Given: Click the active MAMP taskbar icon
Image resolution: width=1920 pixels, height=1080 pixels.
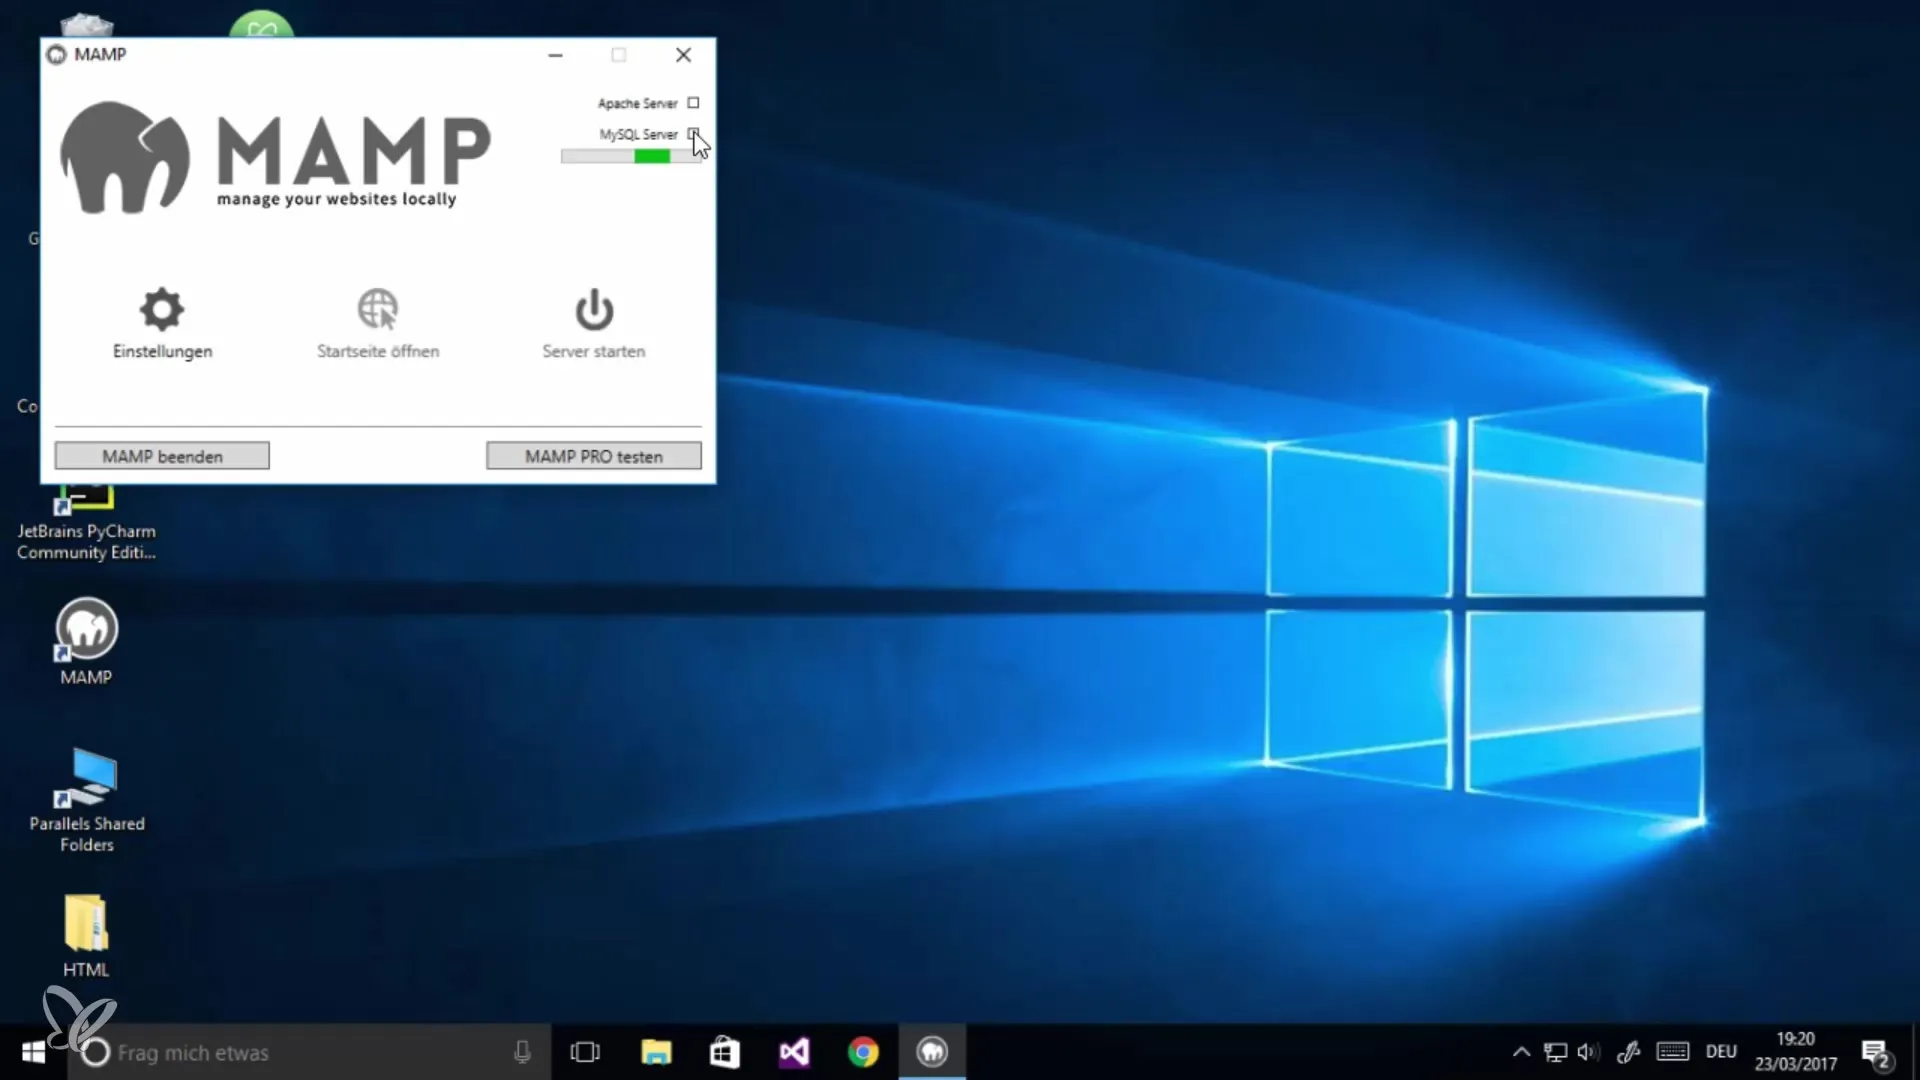Looking at the screenshot, I should click(x=932, y=1052).
